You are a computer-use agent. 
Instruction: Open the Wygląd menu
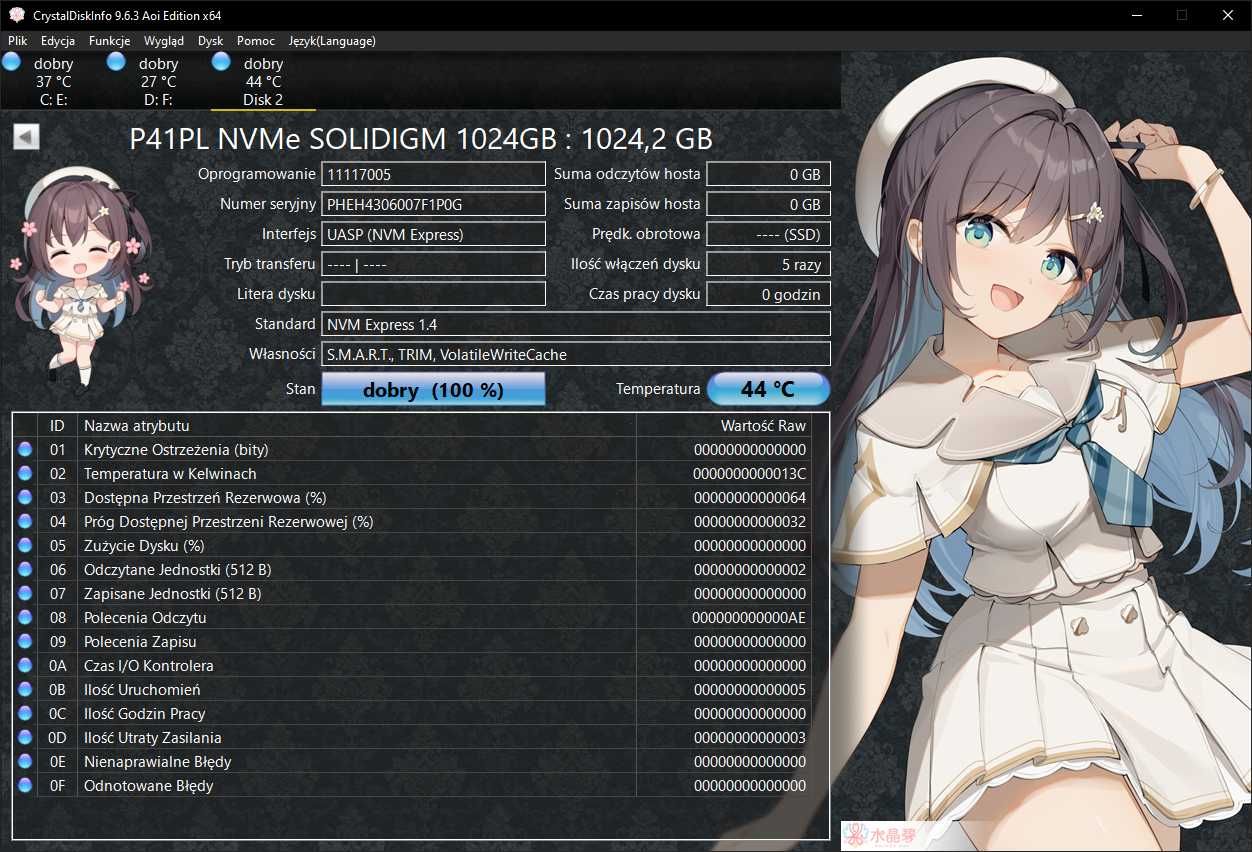point(164,41)
